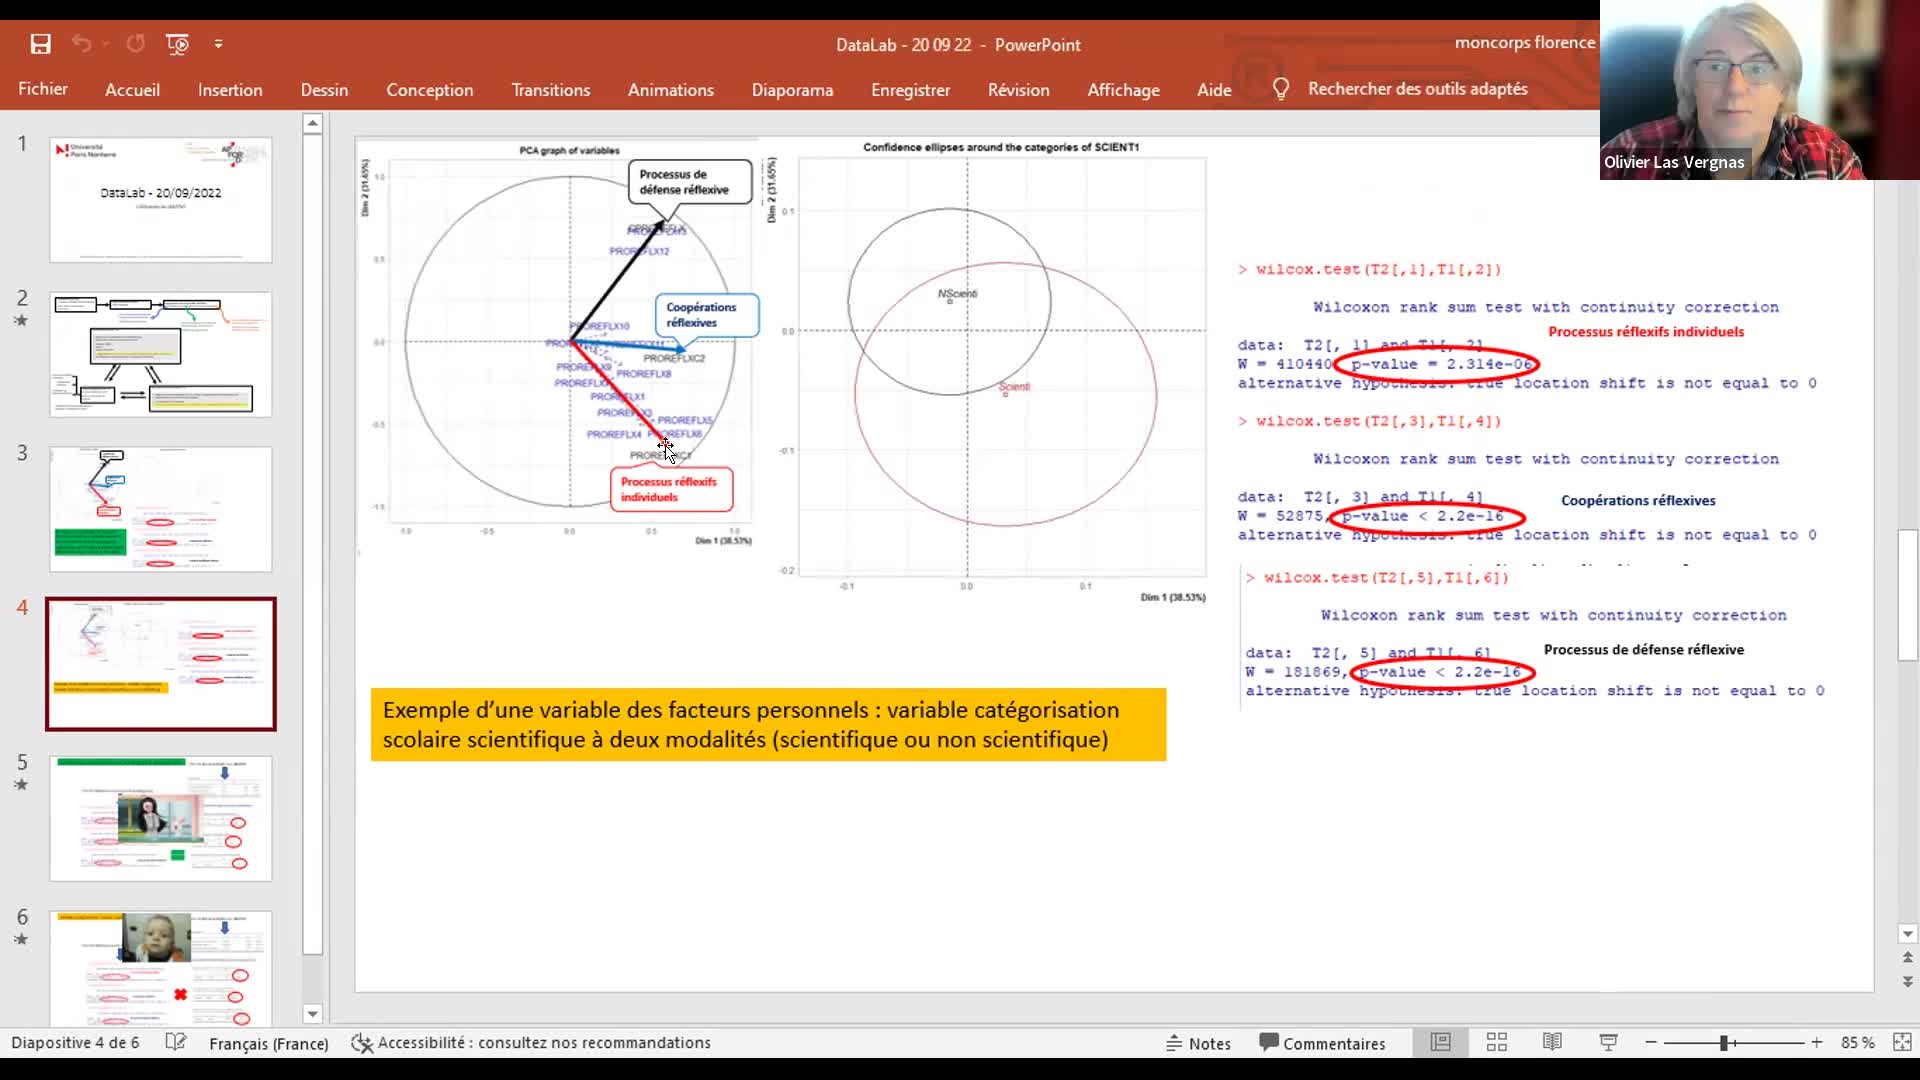Select Normal view button in status bar
Image resolution: width=1920 pixels, height=1080 pixels.
point(1440,1042)
